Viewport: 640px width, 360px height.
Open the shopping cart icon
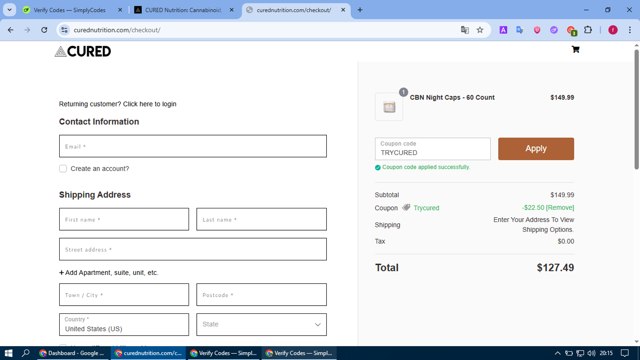[576, 50]
